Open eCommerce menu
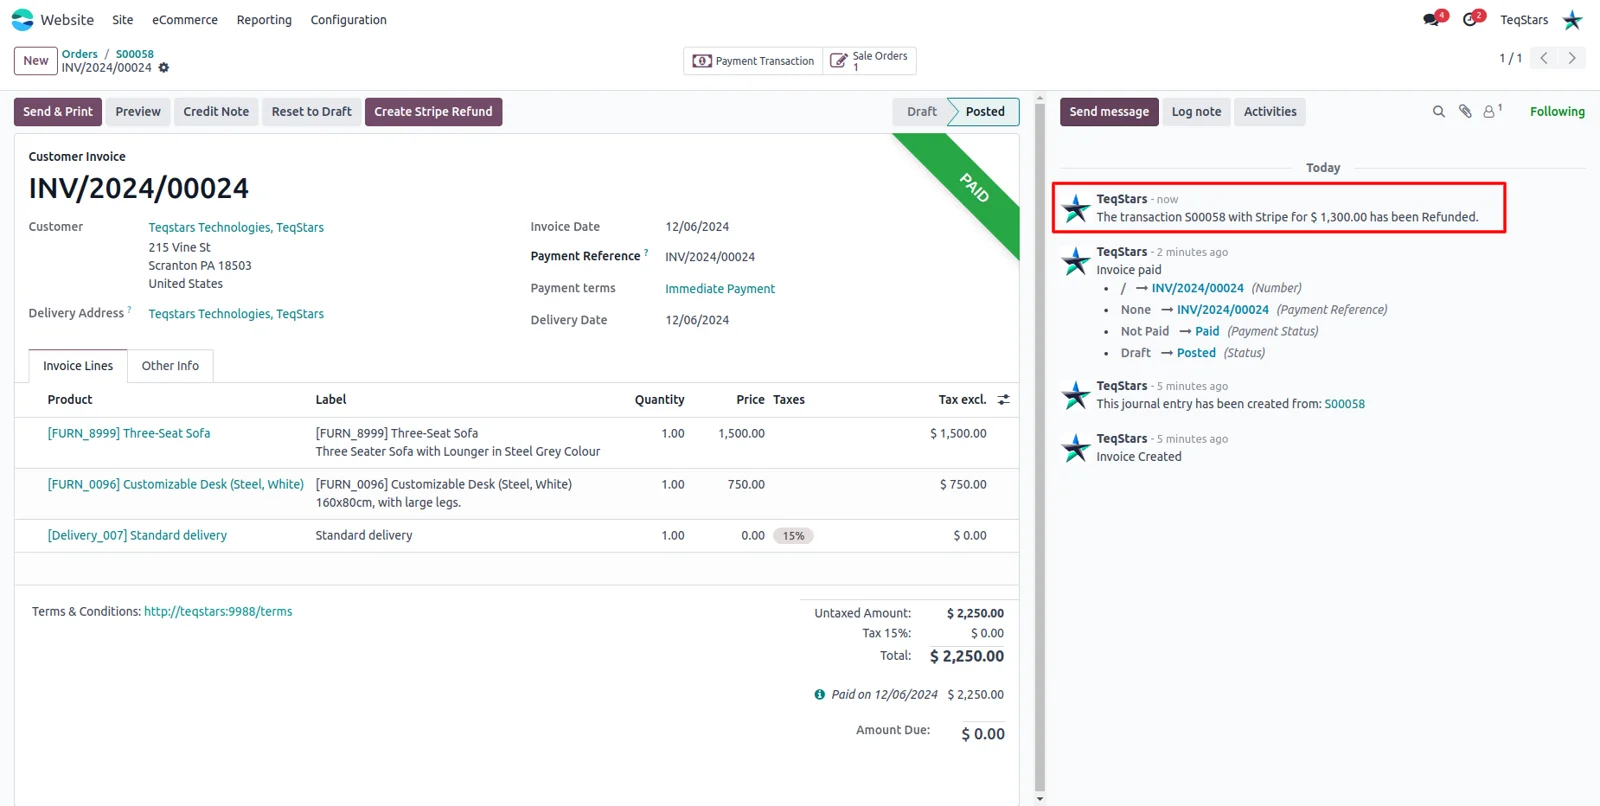This screenshot has height=806, width=1600. pyautogui.click(x=185, y=20)
